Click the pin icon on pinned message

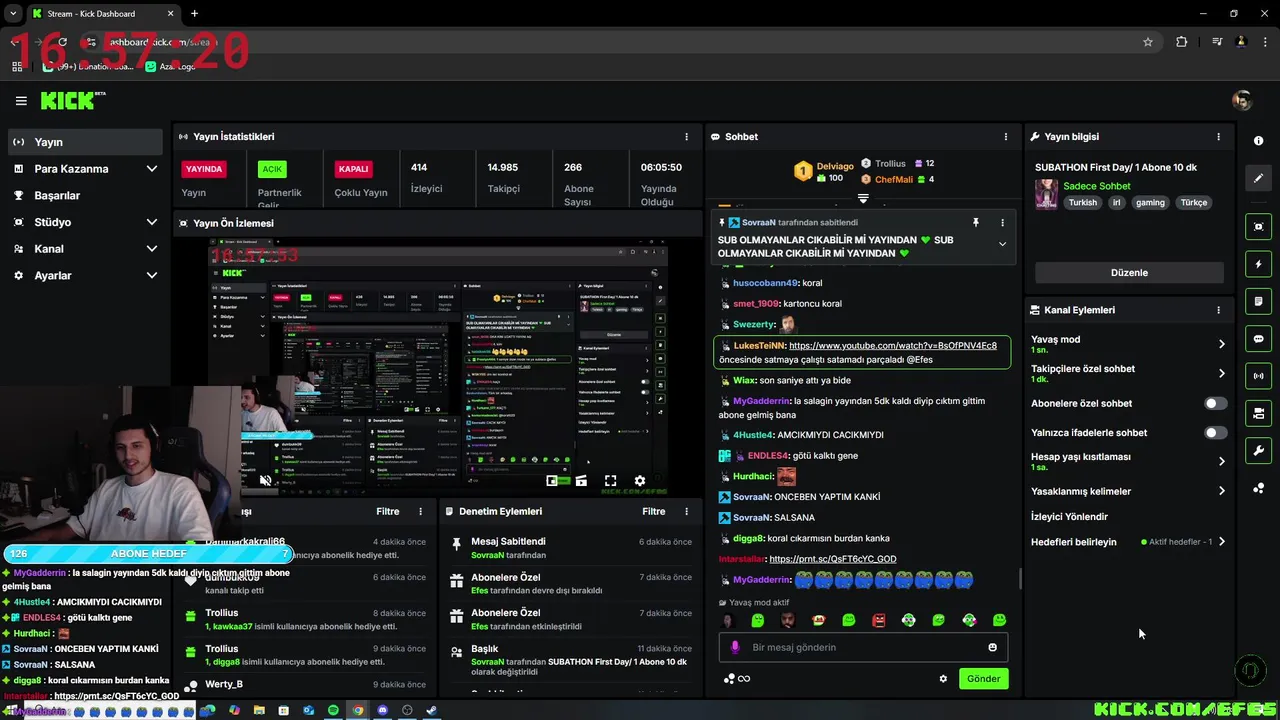click(x=976, y=222)
